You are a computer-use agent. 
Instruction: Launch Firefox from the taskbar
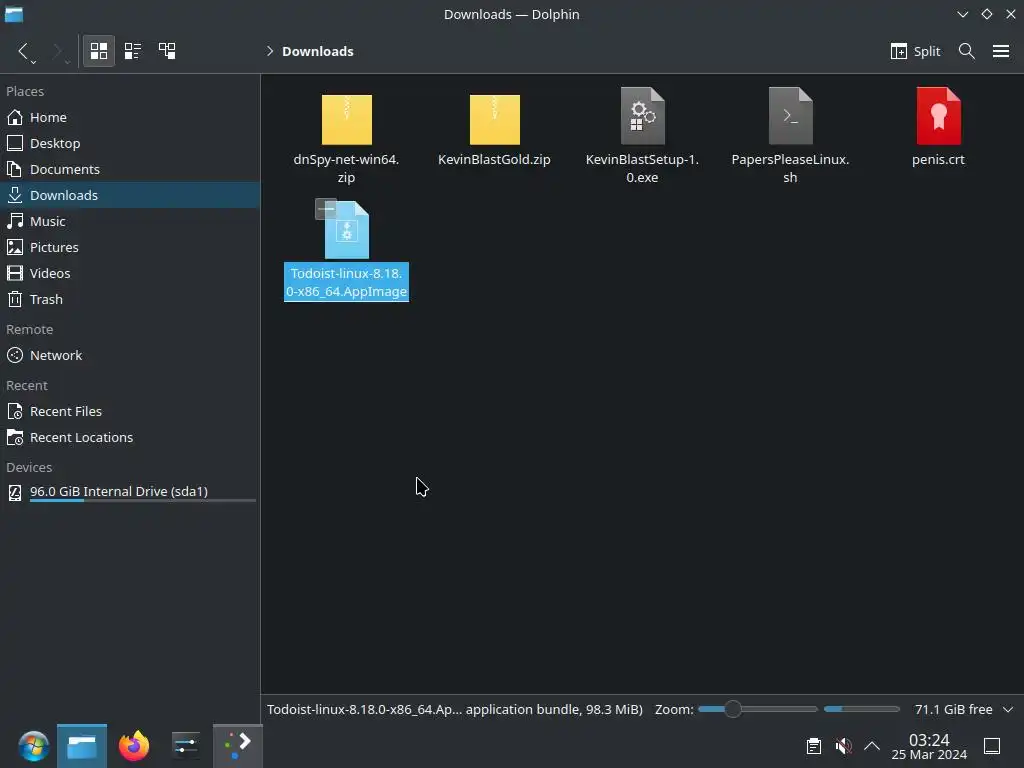134,746
